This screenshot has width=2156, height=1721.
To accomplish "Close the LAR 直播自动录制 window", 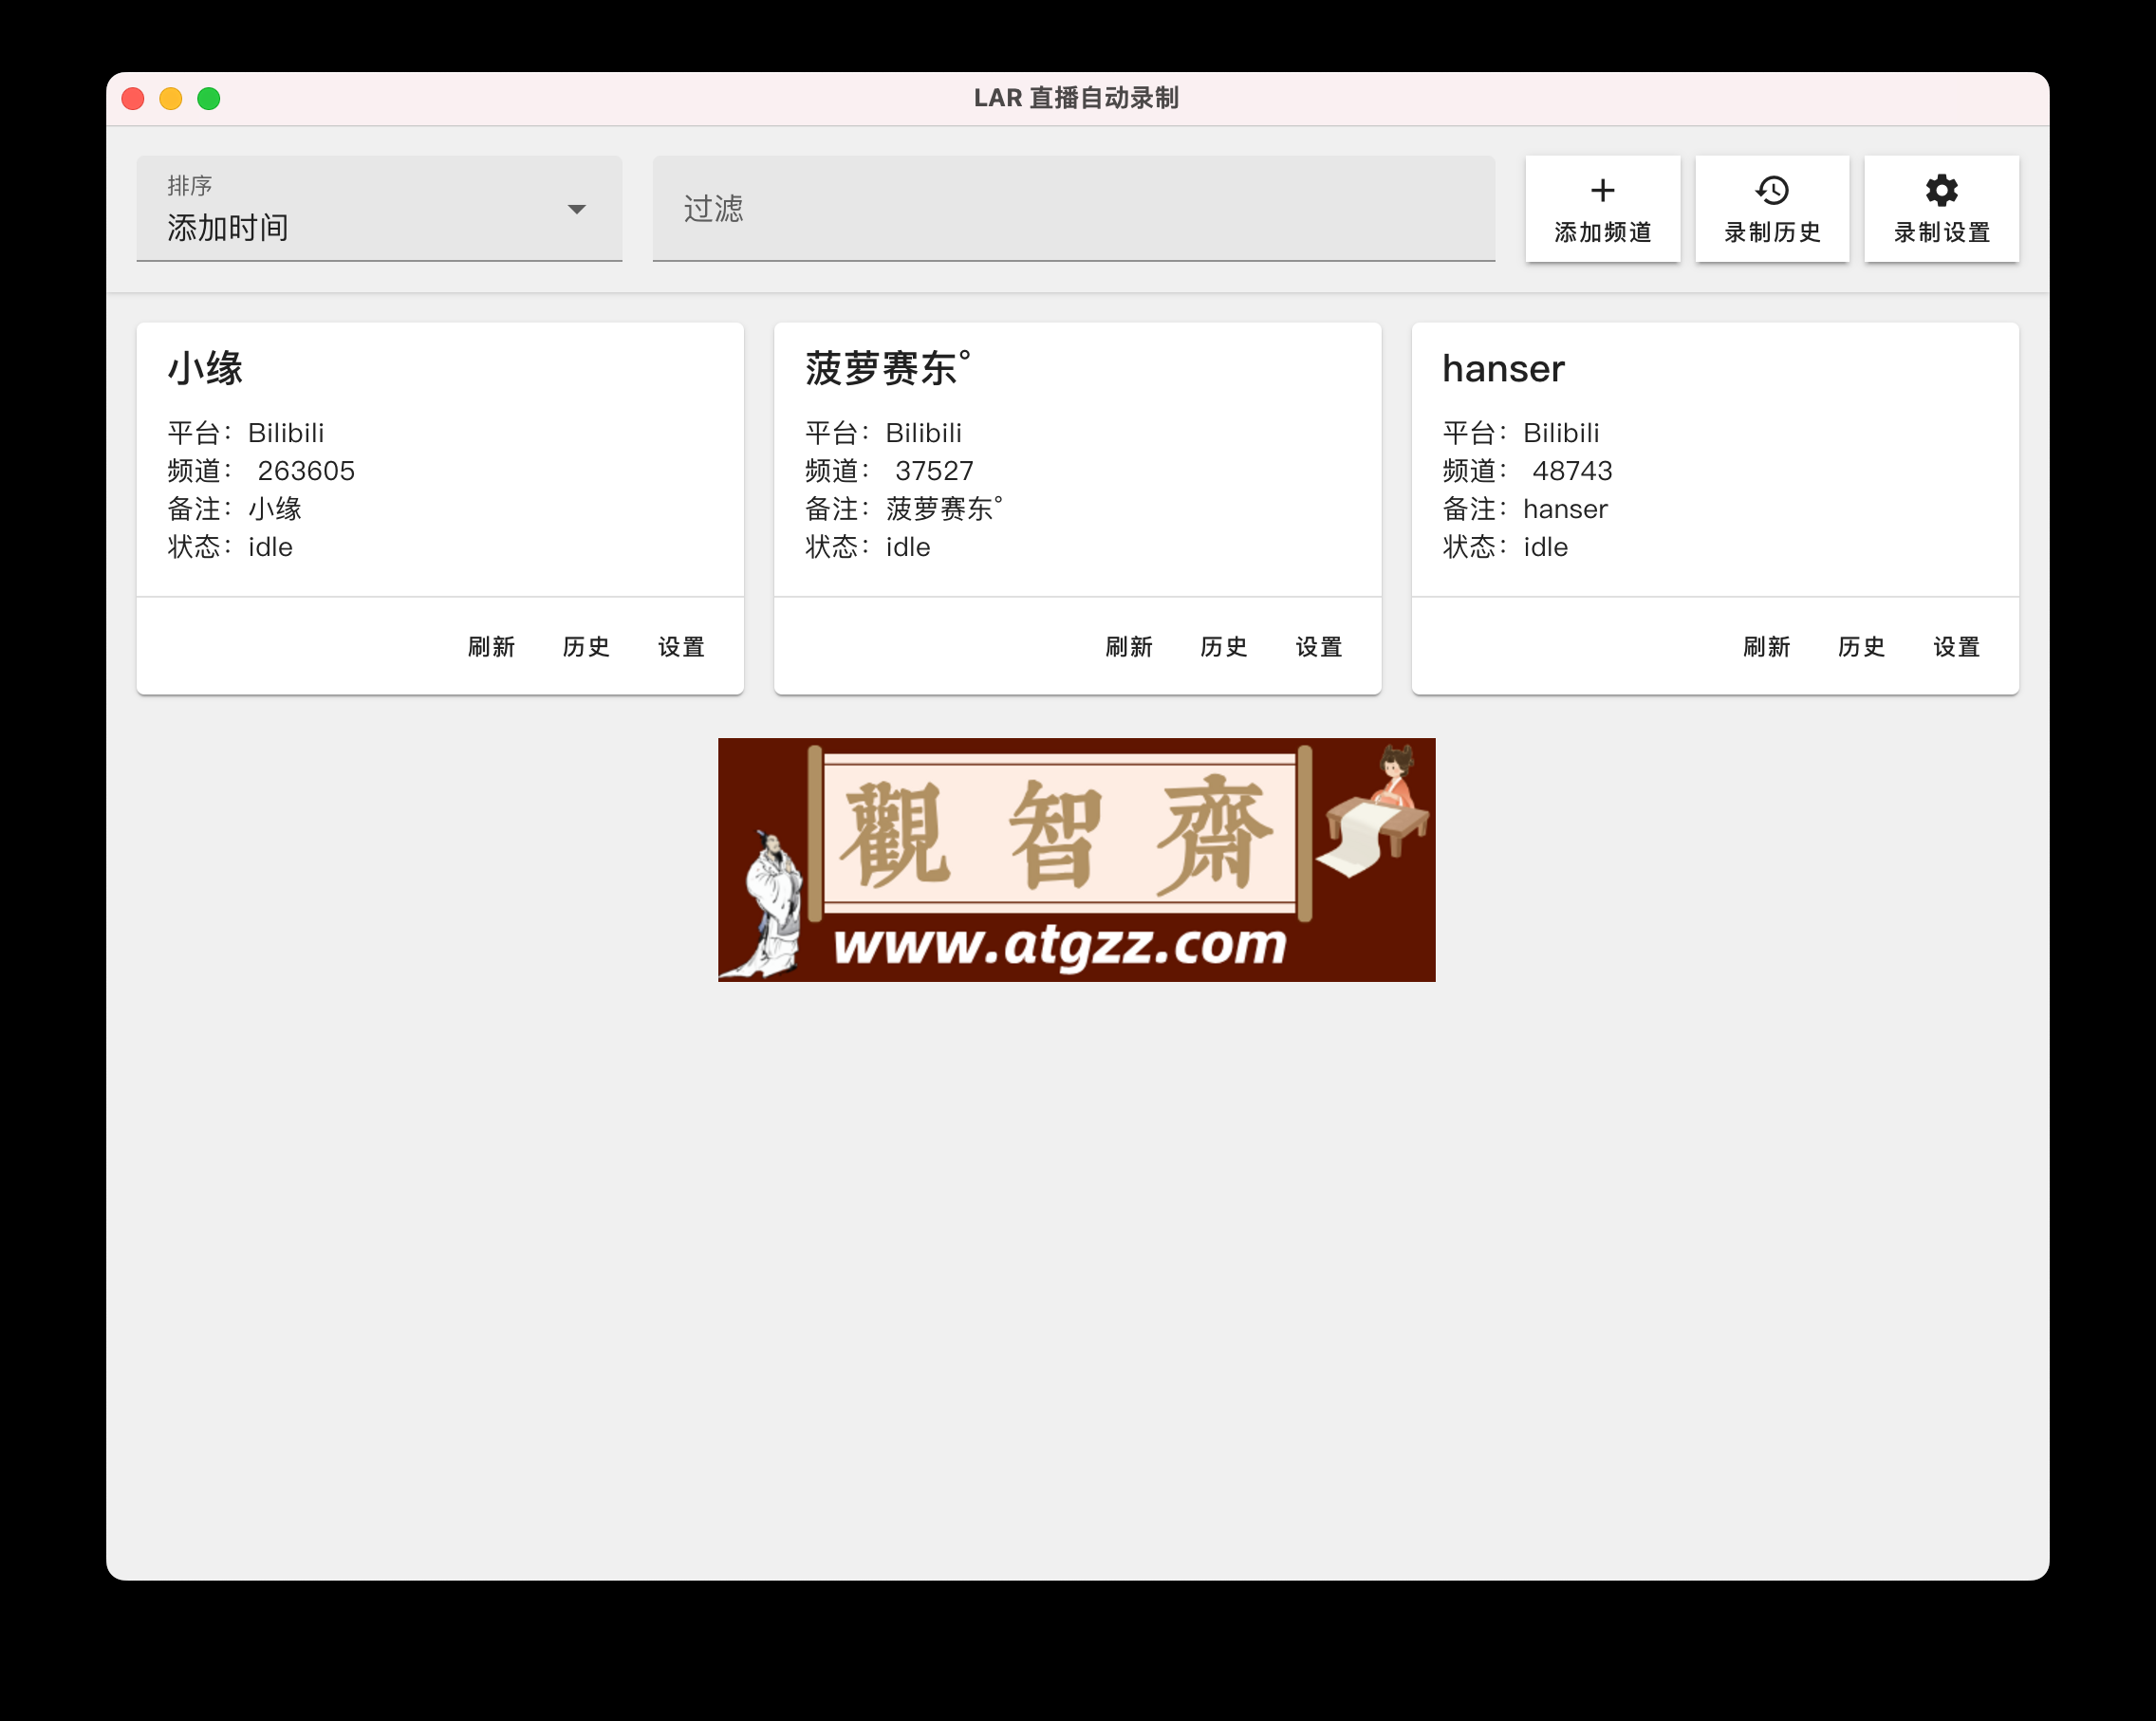I will click(x=133, y=98).
